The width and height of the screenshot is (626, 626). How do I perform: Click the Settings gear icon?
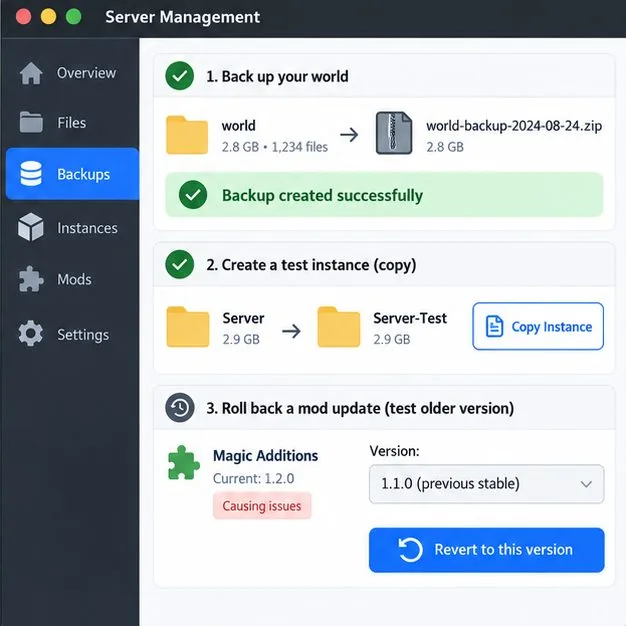coord(31,333)
